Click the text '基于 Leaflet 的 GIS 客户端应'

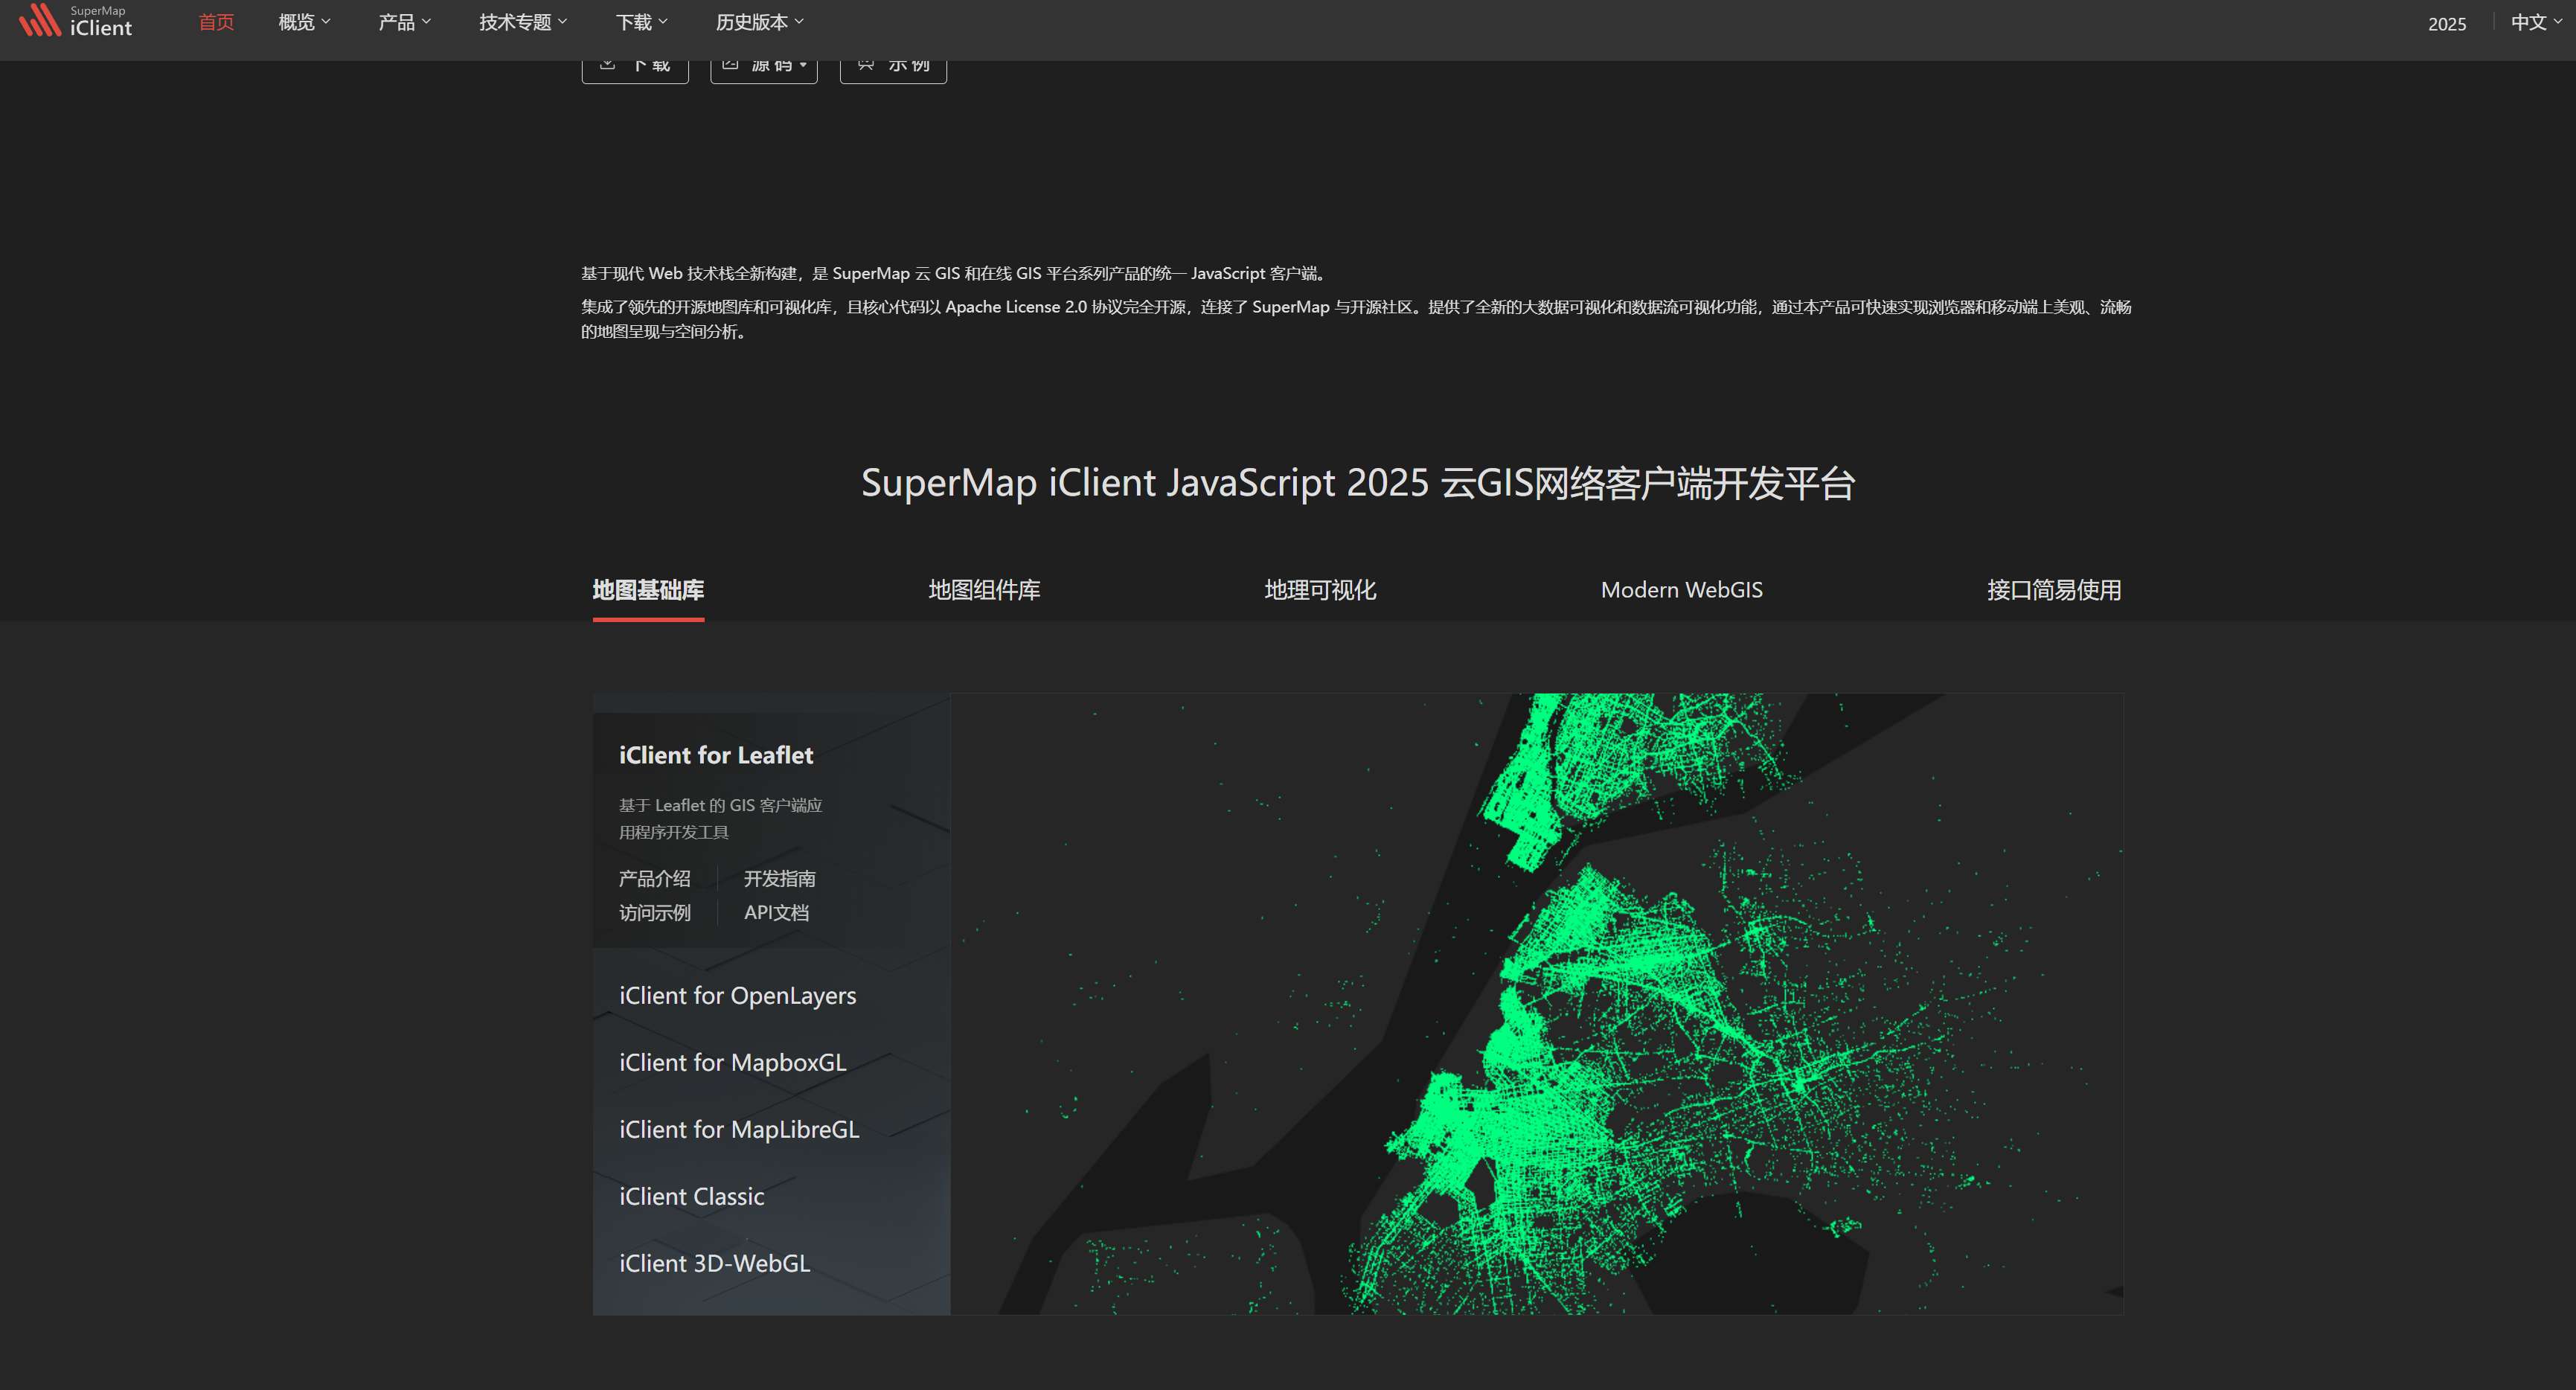coord(720,805)
